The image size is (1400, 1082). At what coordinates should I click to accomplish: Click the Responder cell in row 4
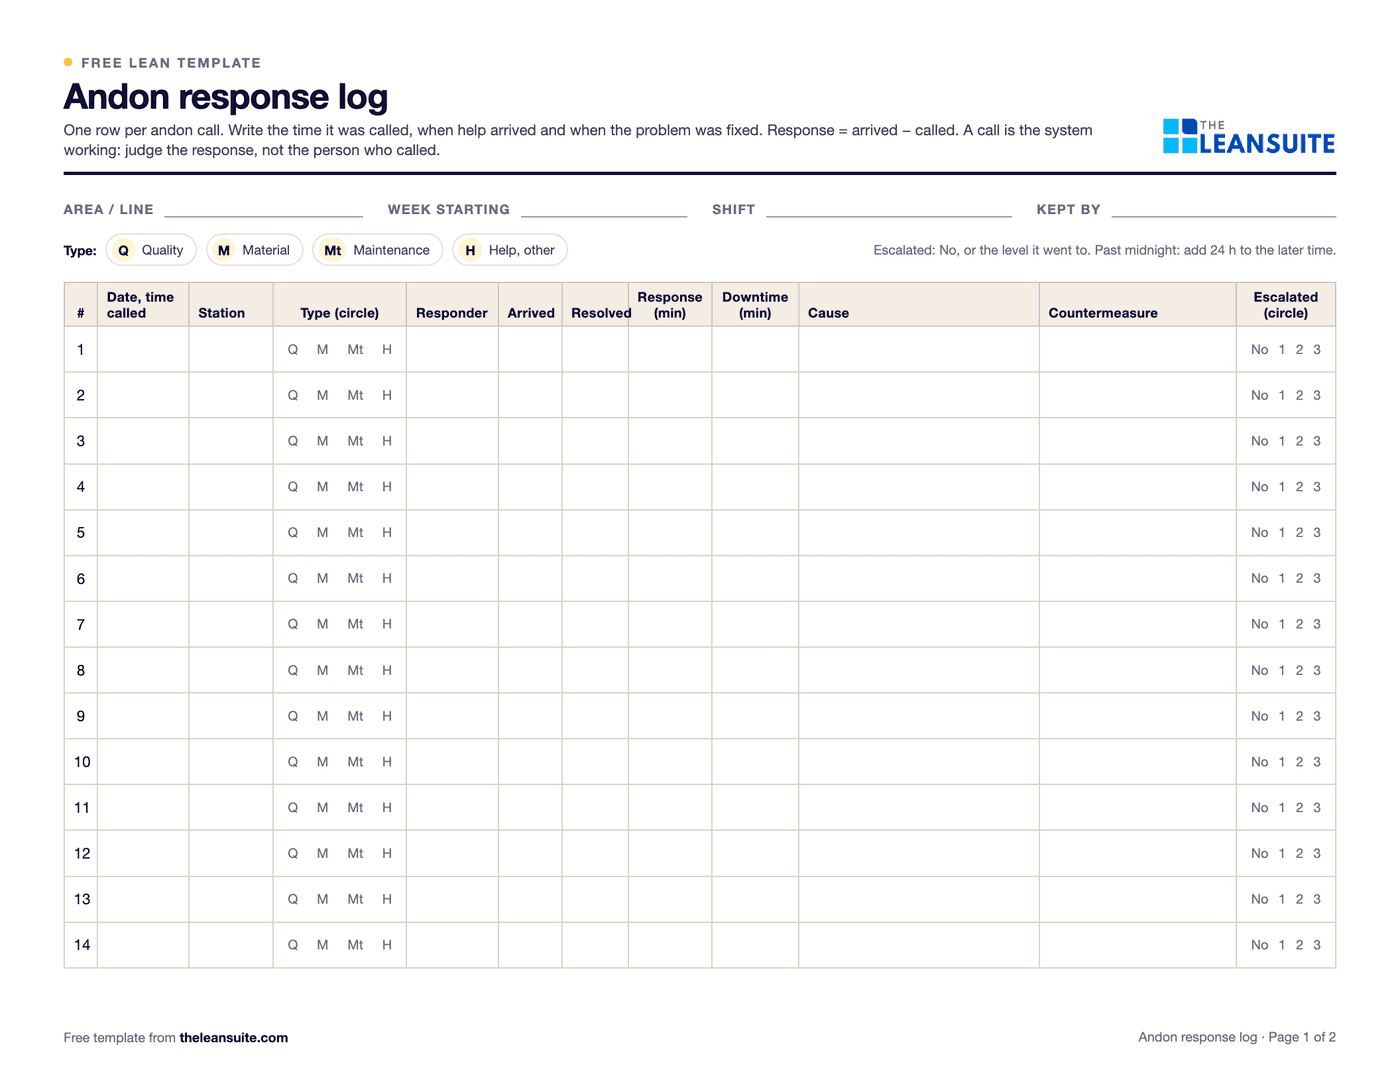pos(452,487)
